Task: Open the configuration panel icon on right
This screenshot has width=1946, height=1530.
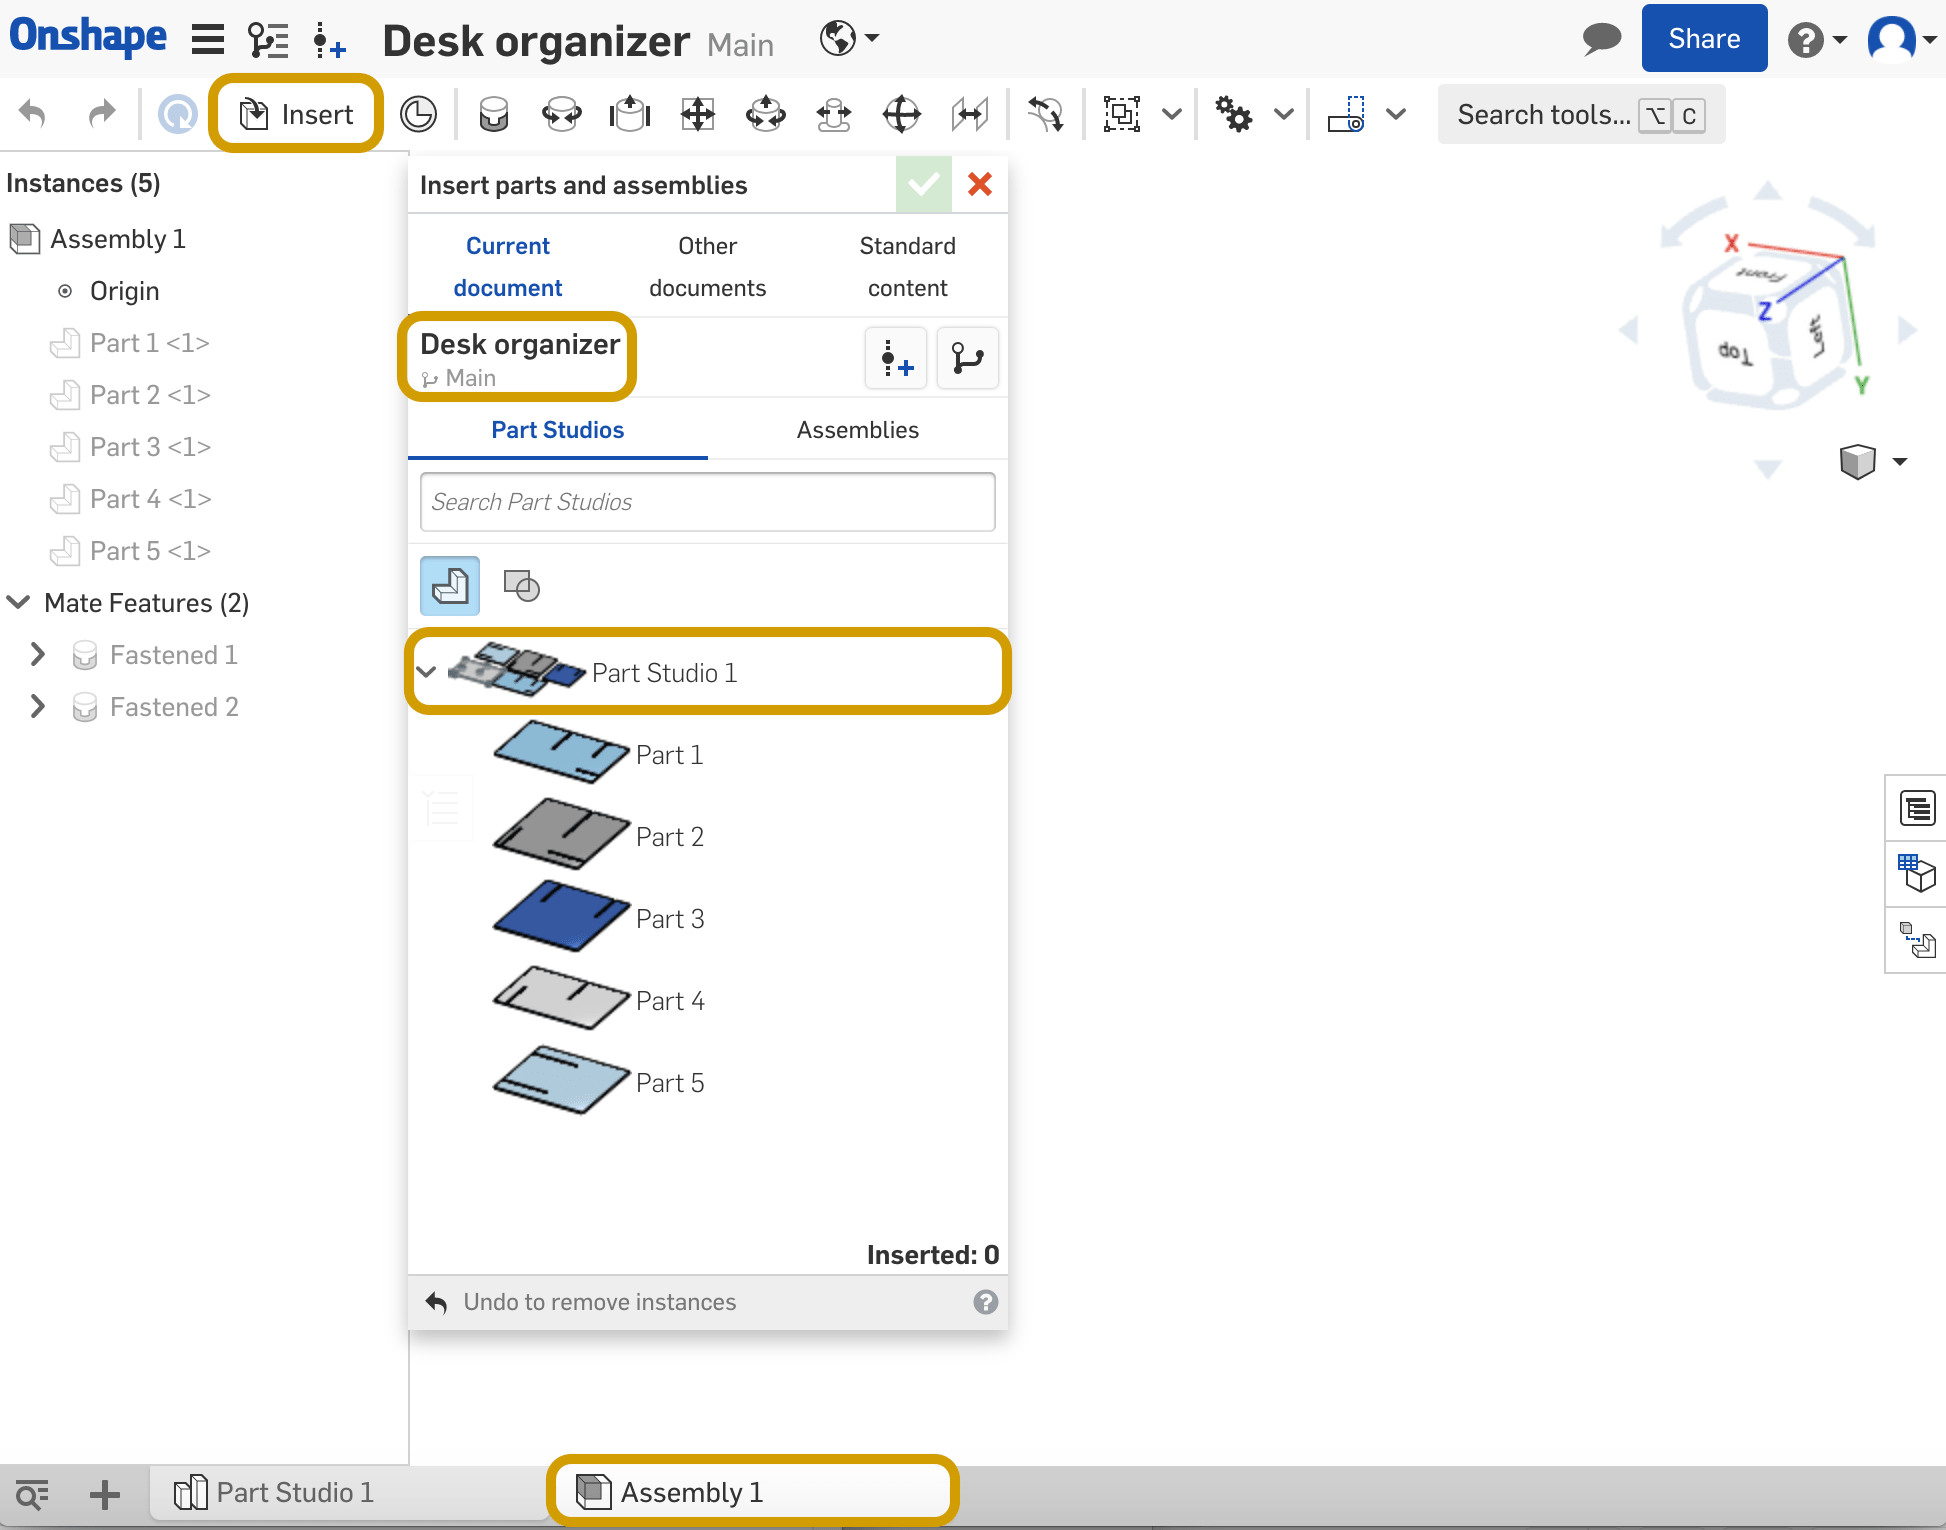Action: (x=1917, y=874)
